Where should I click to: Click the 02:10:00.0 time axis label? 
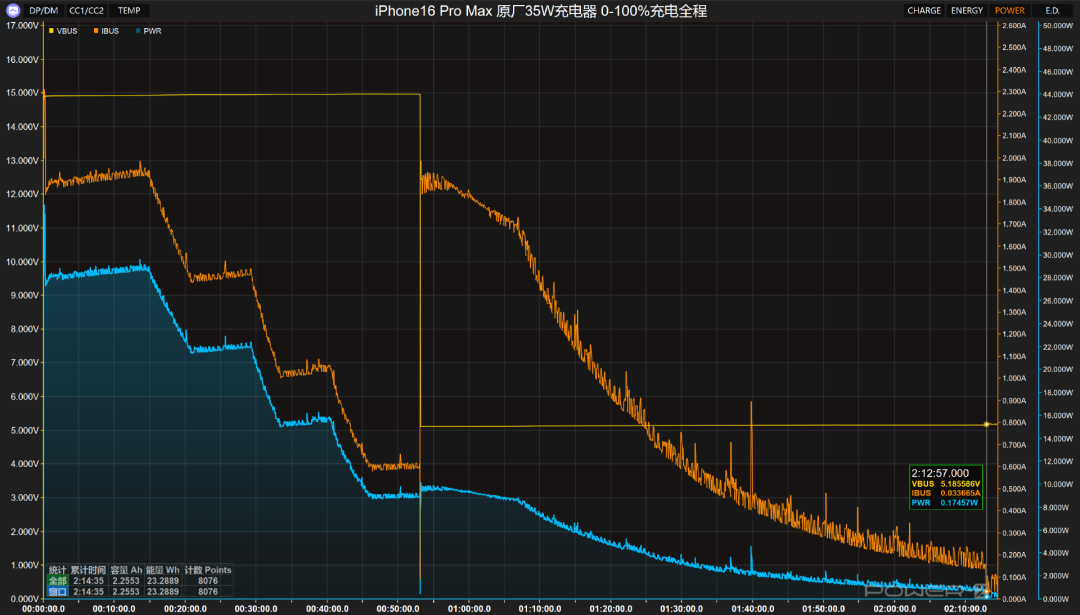[x=966, y=609]
